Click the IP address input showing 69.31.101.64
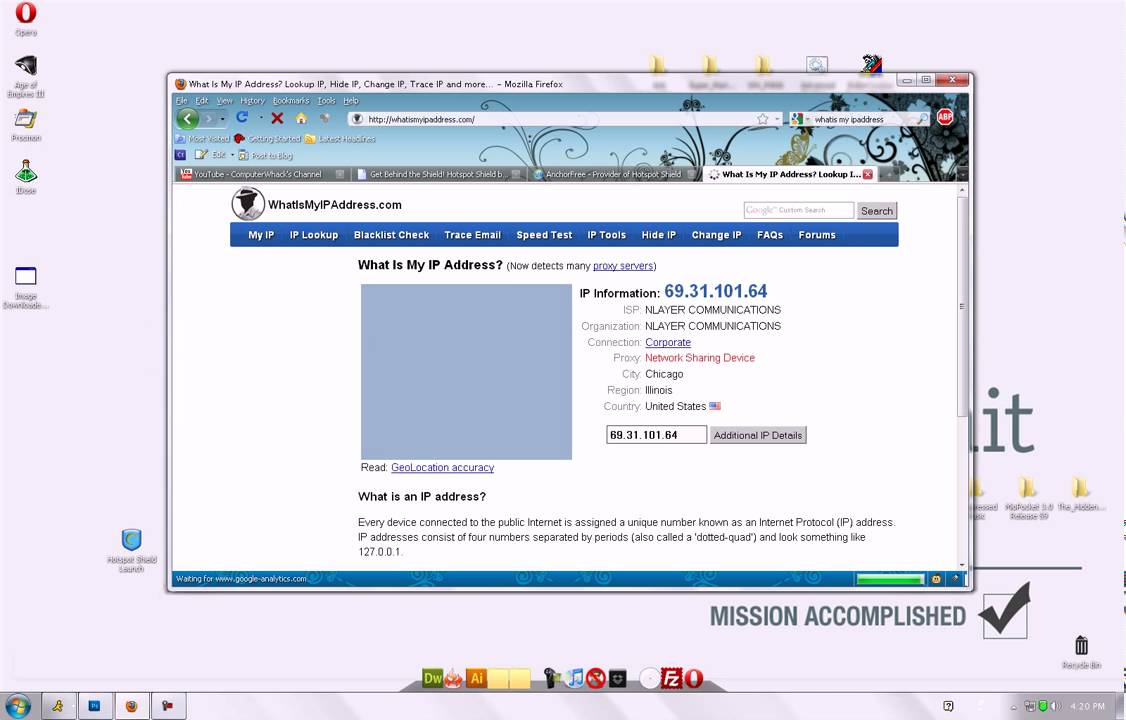Image resolution: width=1126 pixels, height=720 pixels. point(656,435)
